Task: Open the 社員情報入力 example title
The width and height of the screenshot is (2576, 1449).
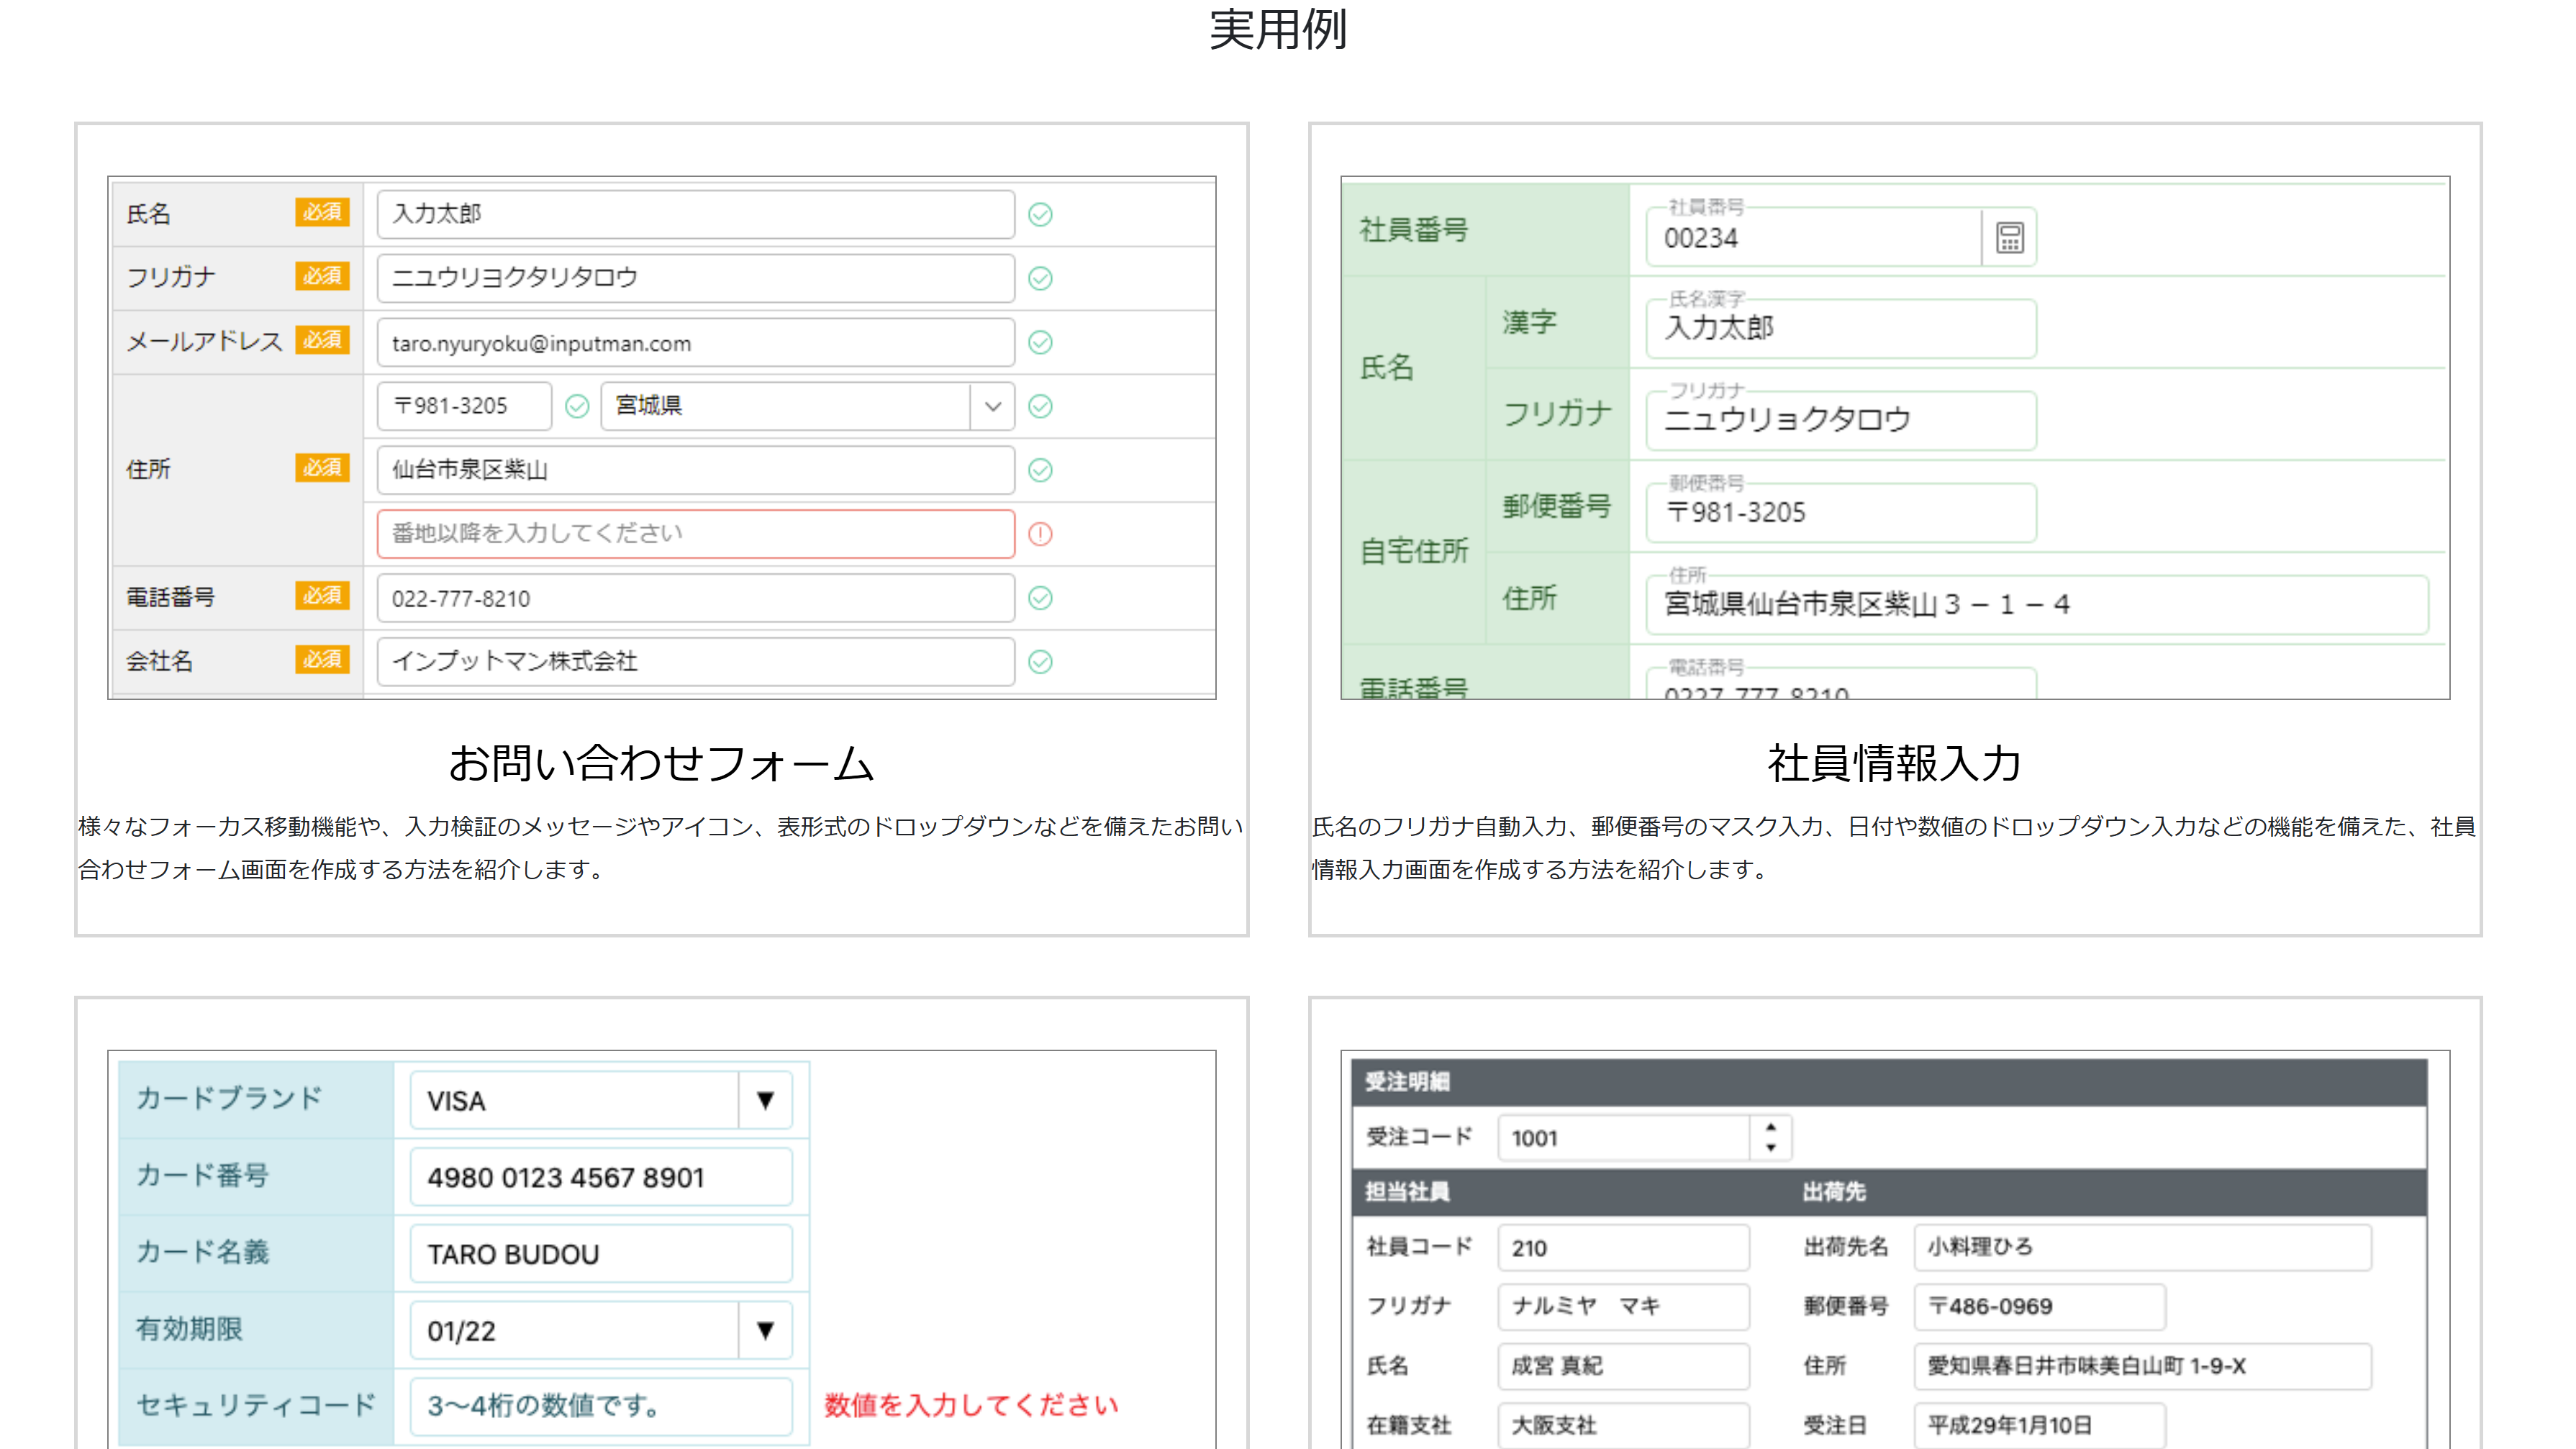Action: tap(1894, 764)
